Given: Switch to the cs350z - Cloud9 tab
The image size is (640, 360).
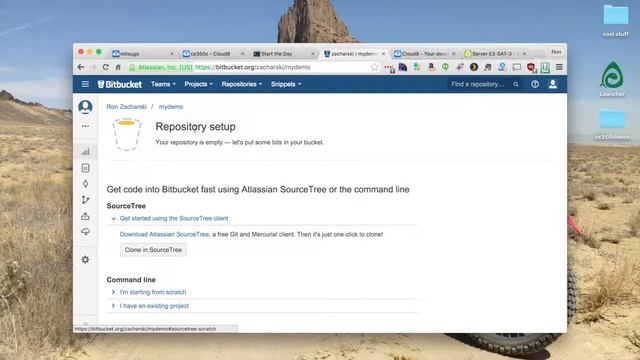Looking at the screenshot, I should (x=212, y=53).
